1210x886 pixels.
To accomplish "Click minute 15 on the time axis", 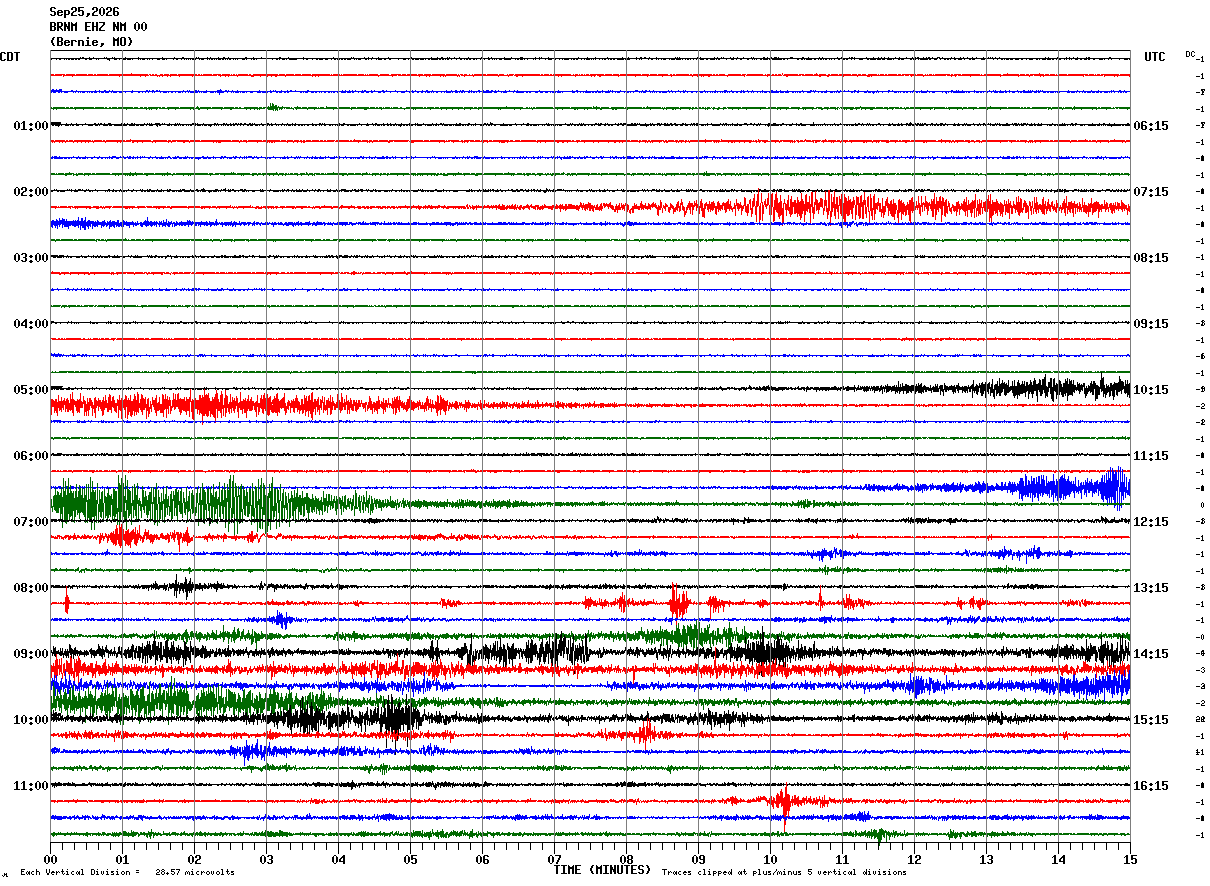I will click(x=1130, y=859).
